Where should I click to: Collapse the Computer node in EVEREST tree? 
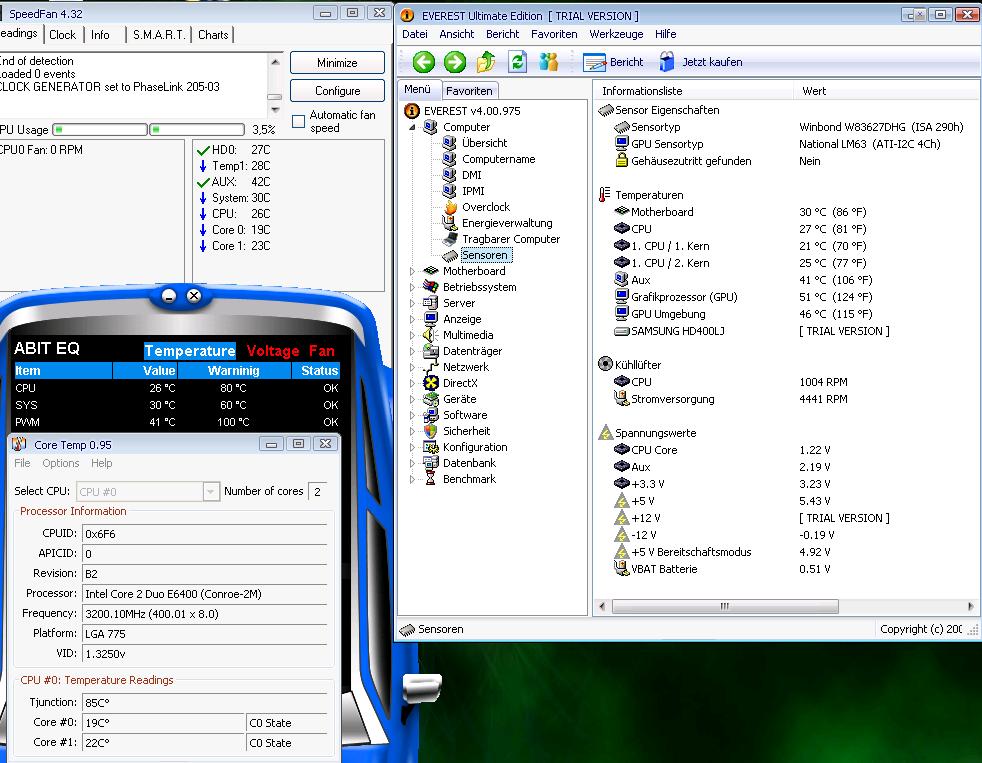tap(412, 127)
